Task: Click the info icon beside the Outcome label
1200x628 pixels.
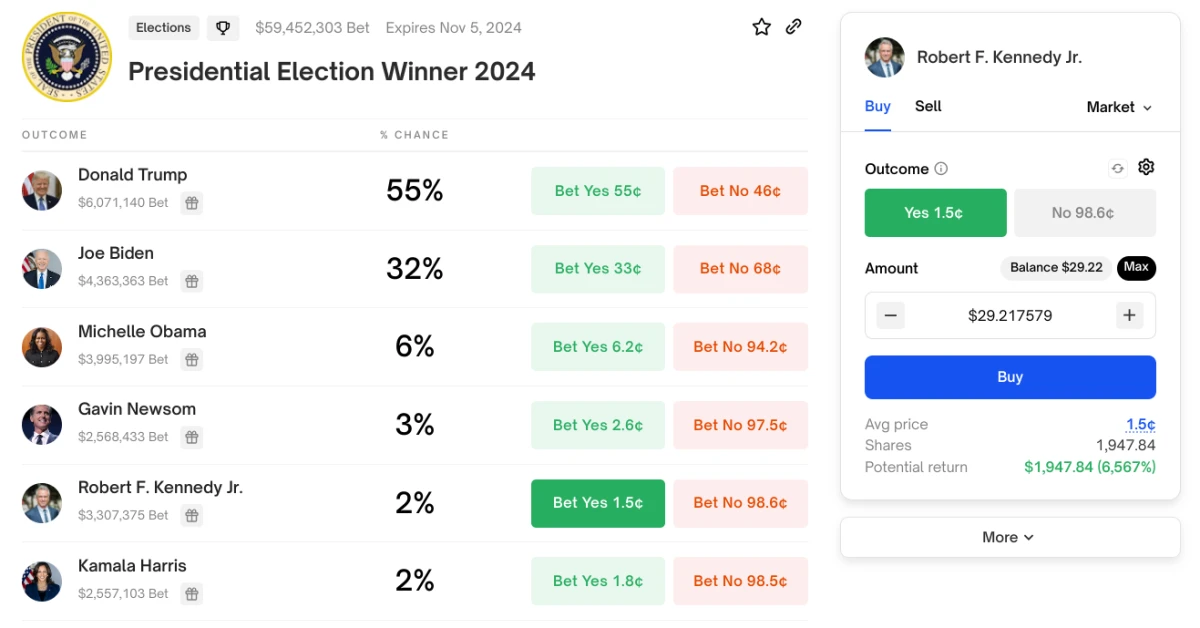Action: (941, 169)
